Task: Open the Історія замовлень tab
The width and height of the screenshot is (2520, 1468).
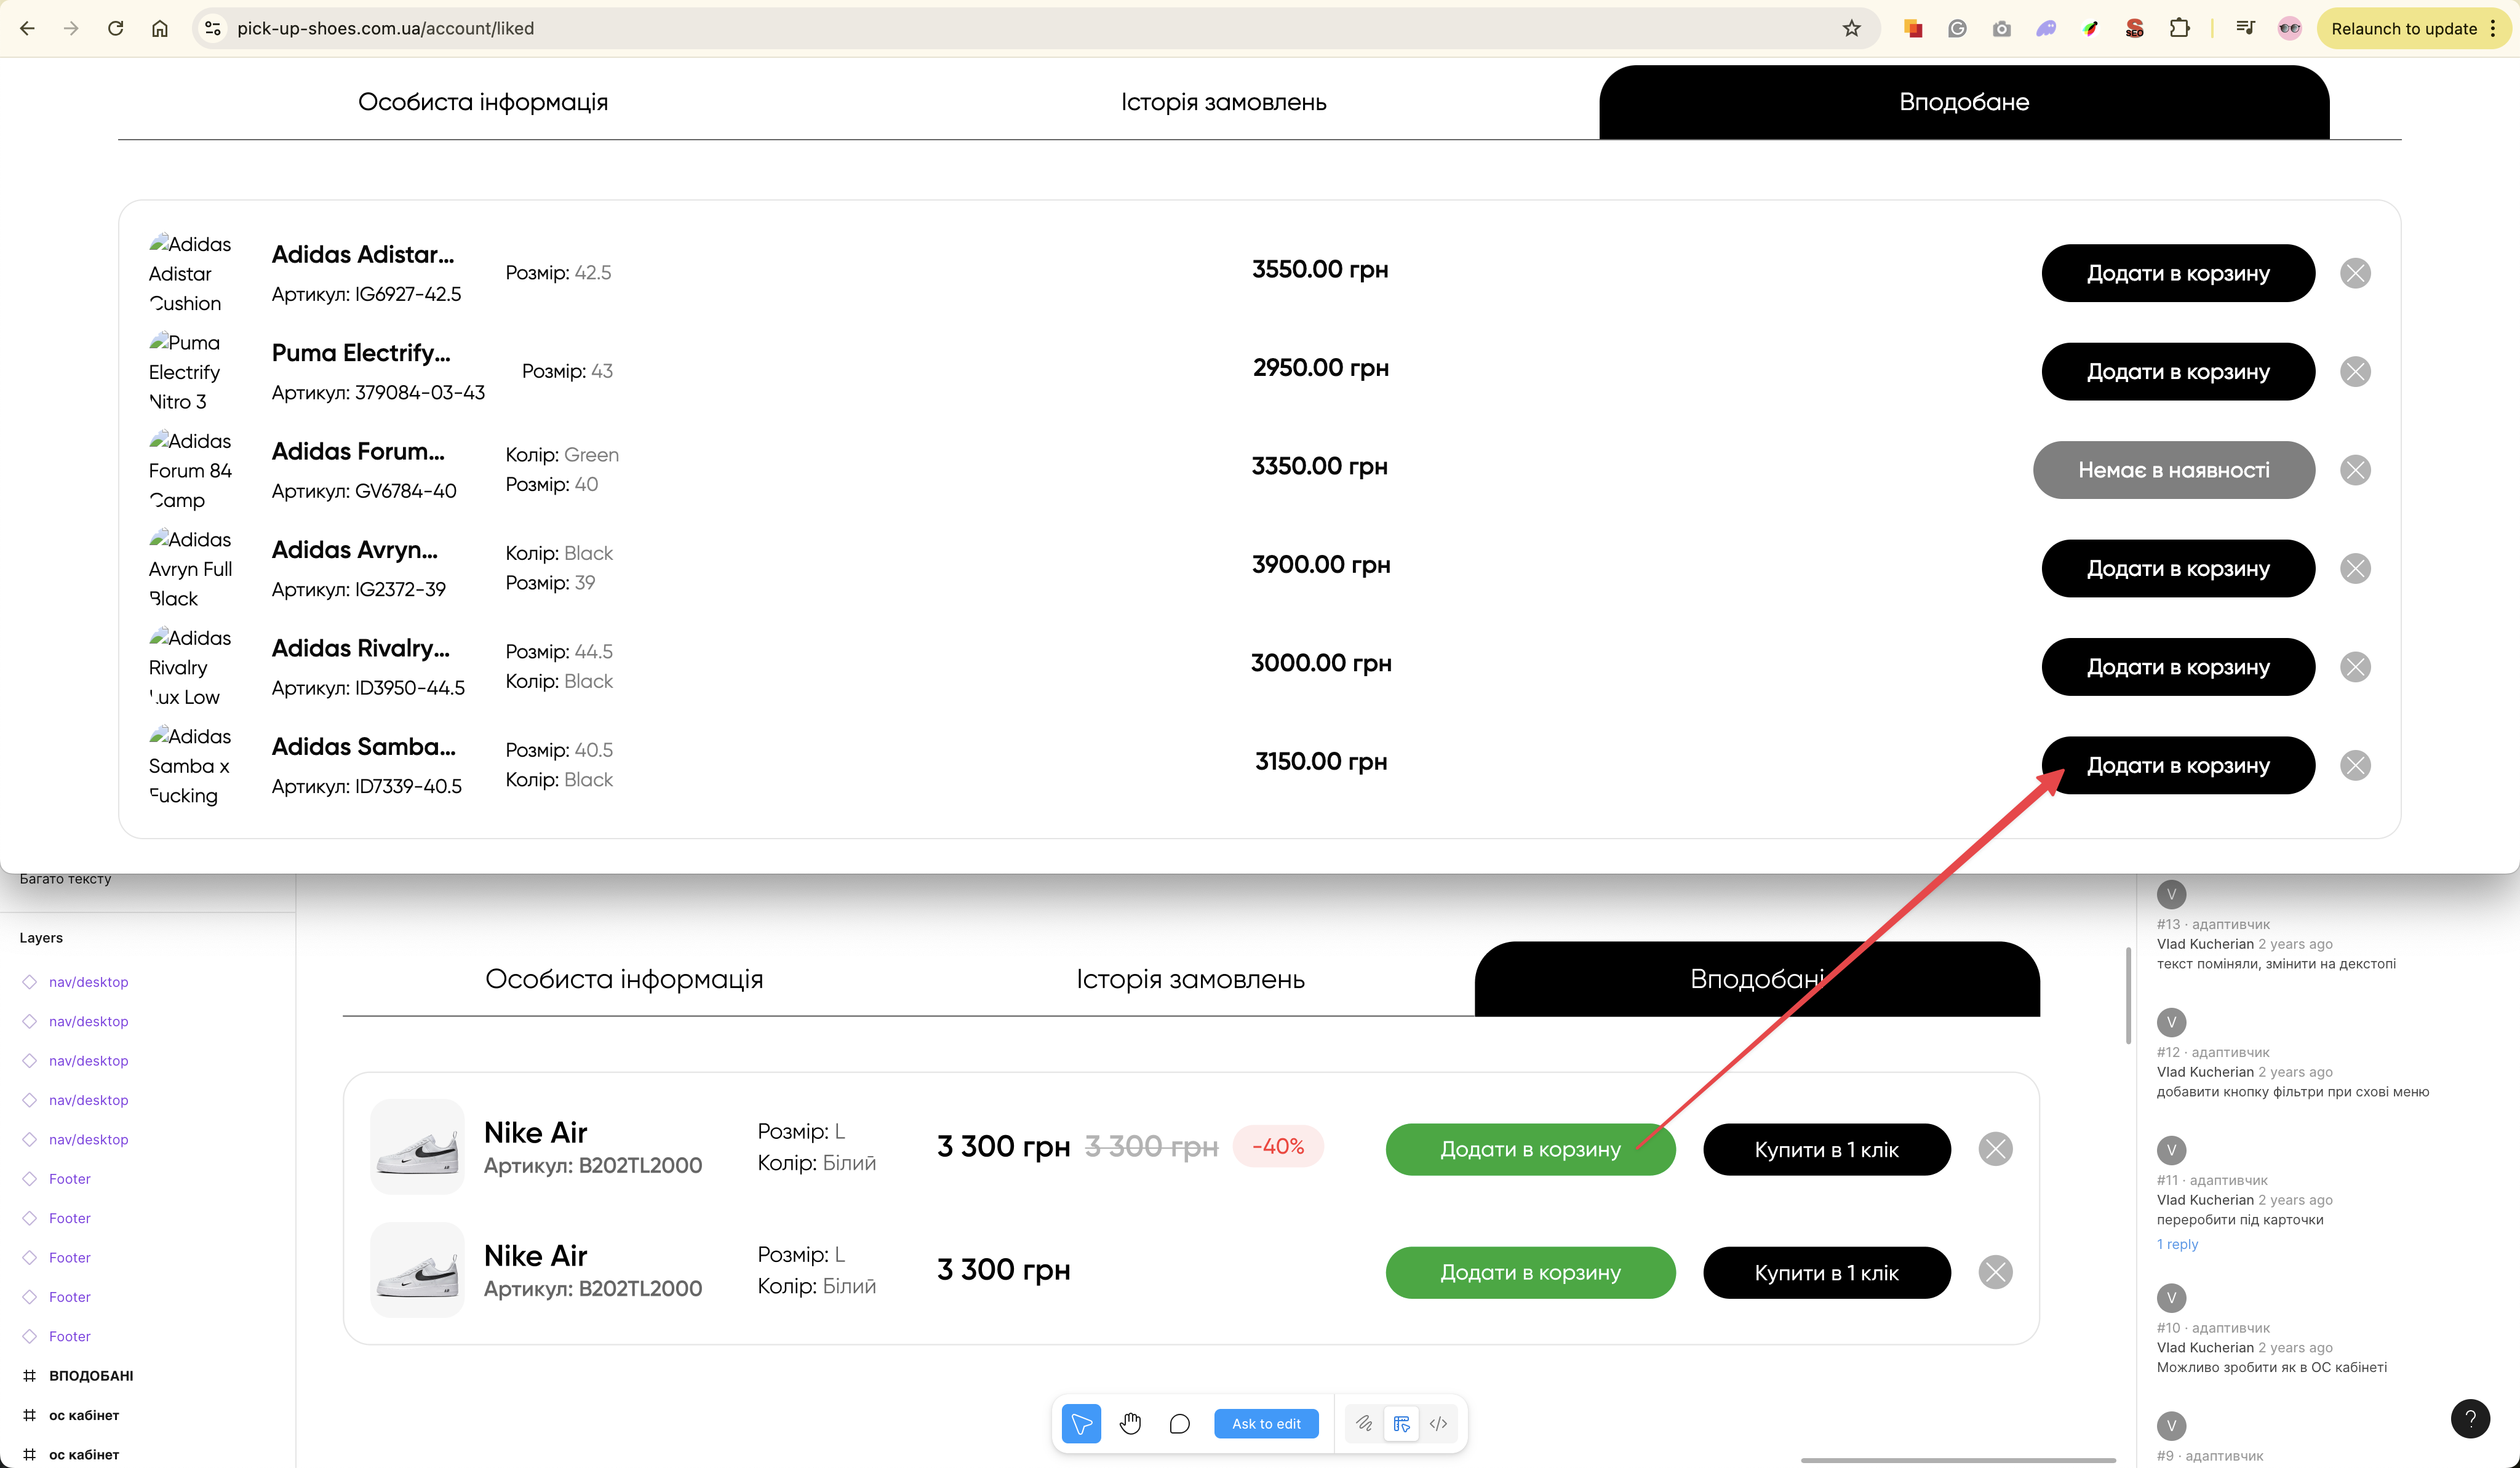Action: click(x=1223, y=102)
